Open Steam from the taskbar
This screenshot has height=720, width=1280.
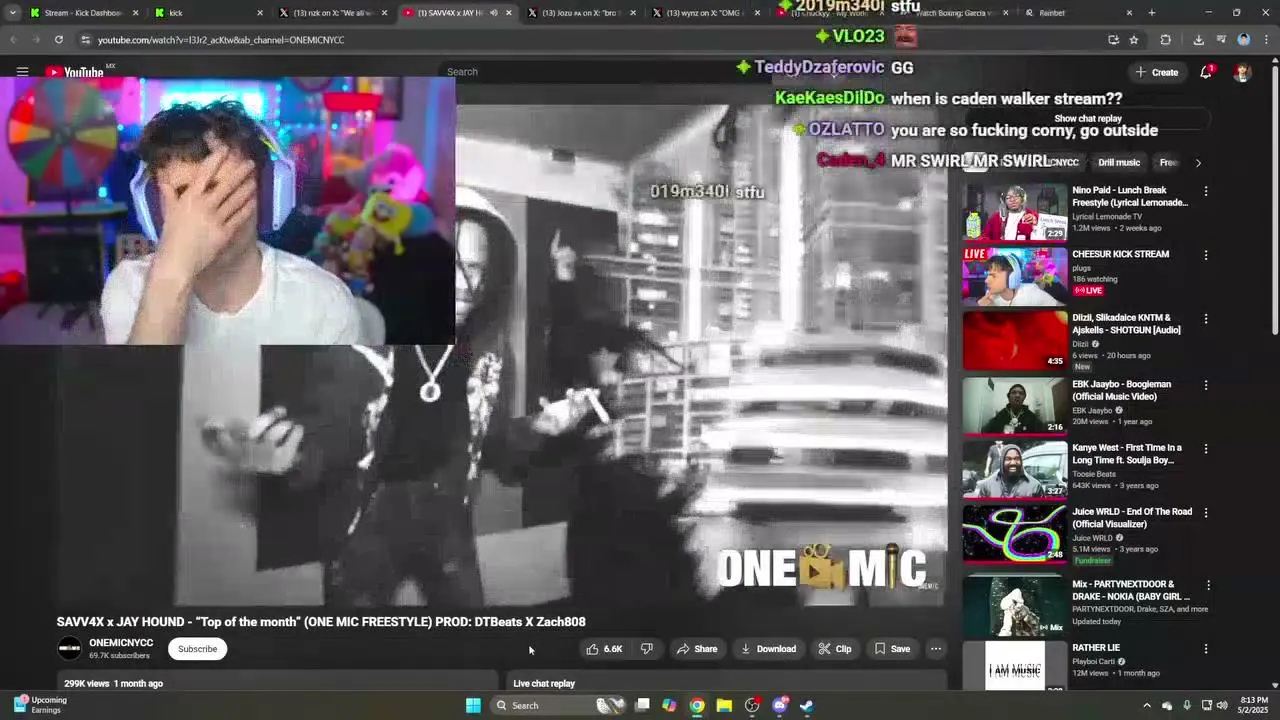tap(806, 705)
